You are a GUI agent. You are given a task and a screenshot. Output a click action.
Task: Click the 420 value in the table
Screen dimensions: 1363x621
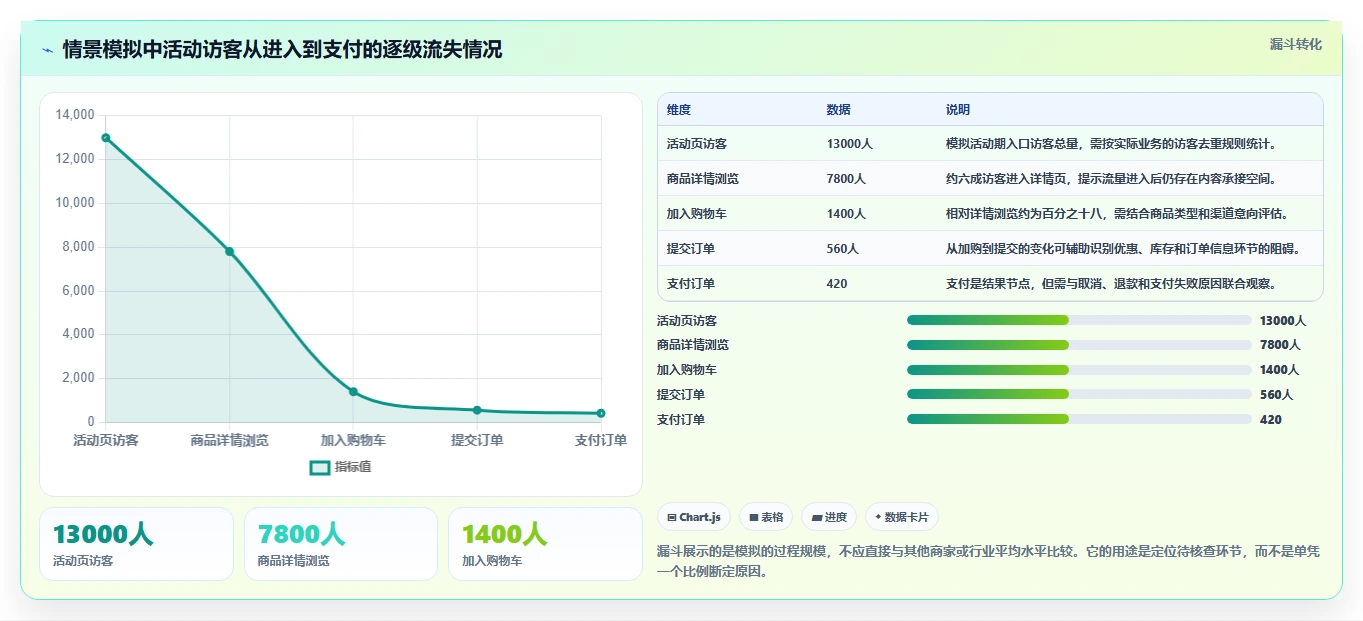[x=837, y=284]
